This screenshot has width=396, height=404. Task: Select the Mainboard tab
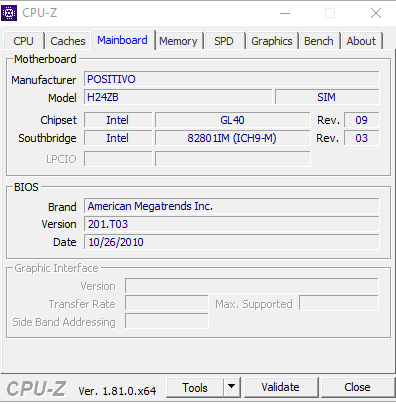[x=122, y=40]
